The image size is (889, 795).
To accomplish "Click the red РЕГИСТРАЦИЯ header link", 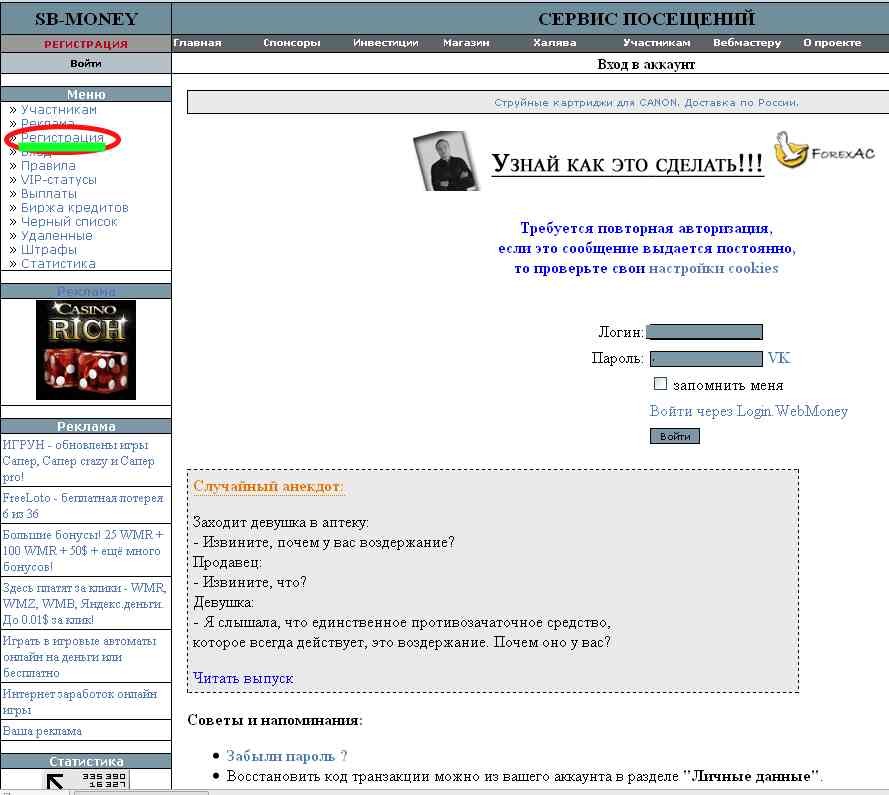I will click(86, 44).
